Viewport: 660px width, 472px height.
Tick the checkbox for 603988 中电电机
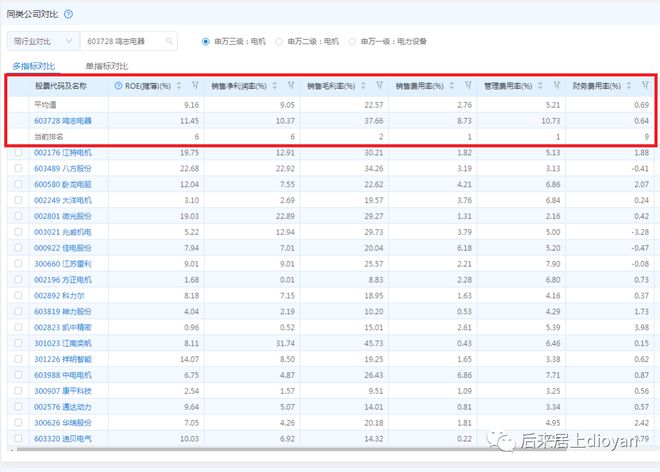click(19, 375)
